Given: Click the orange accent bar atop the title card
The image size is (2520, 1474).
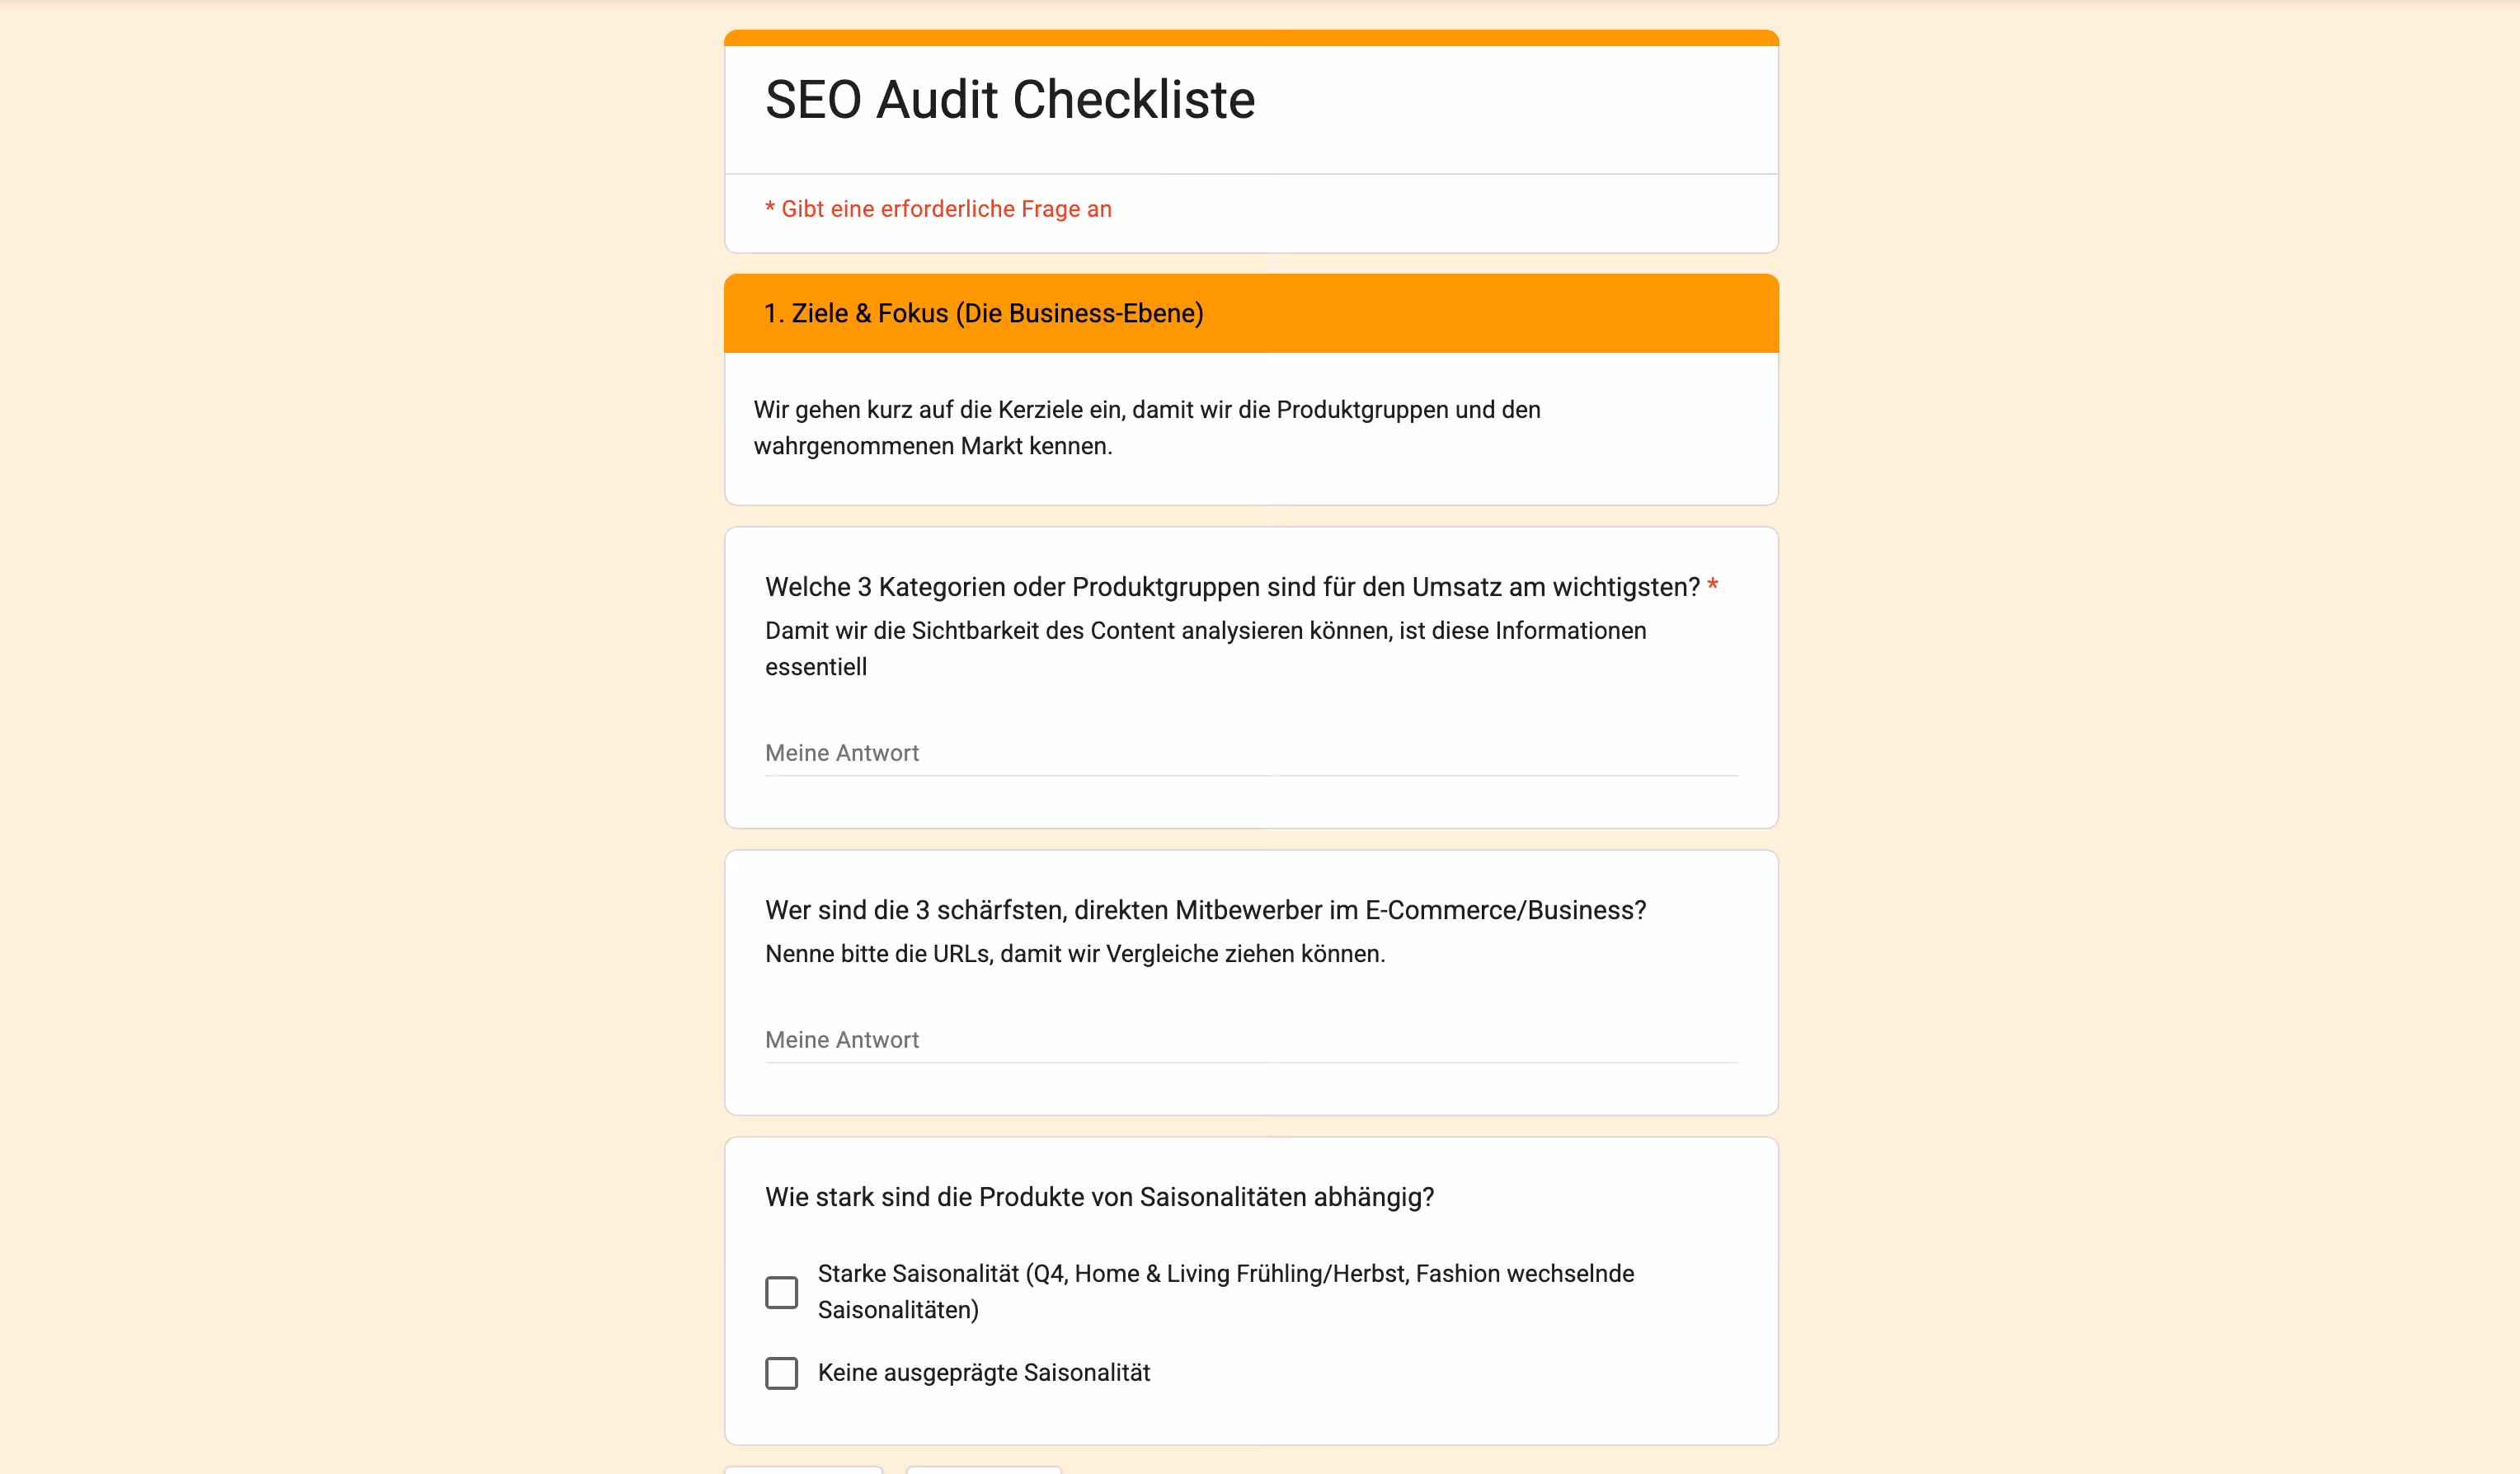Looking at the screenshot, I should (x=1251, y=38).
